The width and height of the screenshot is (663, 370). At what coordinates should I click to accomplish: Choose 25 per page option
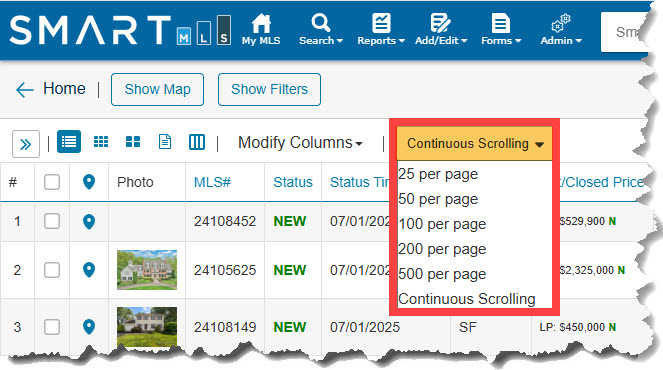[438, 174]
